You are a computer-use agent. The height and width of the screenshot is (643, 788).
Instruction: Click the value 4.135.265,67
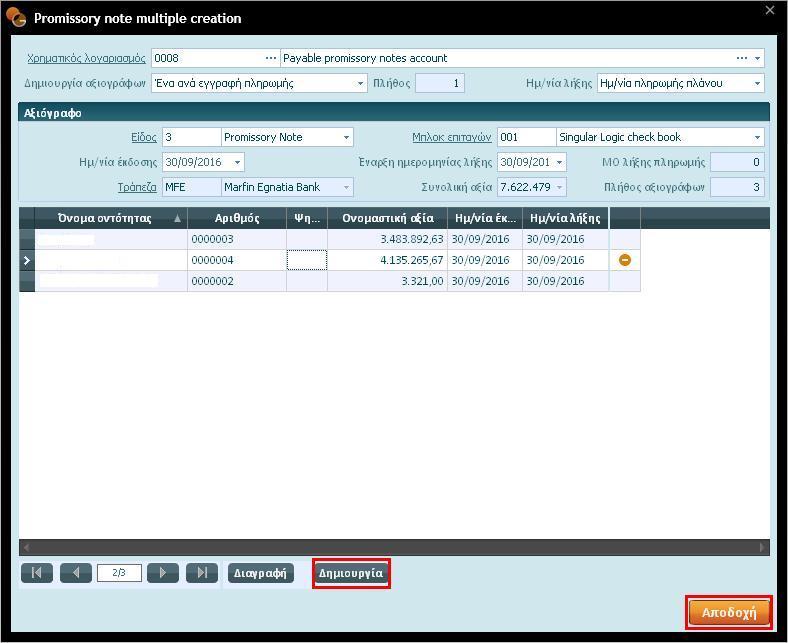point(412,260)
